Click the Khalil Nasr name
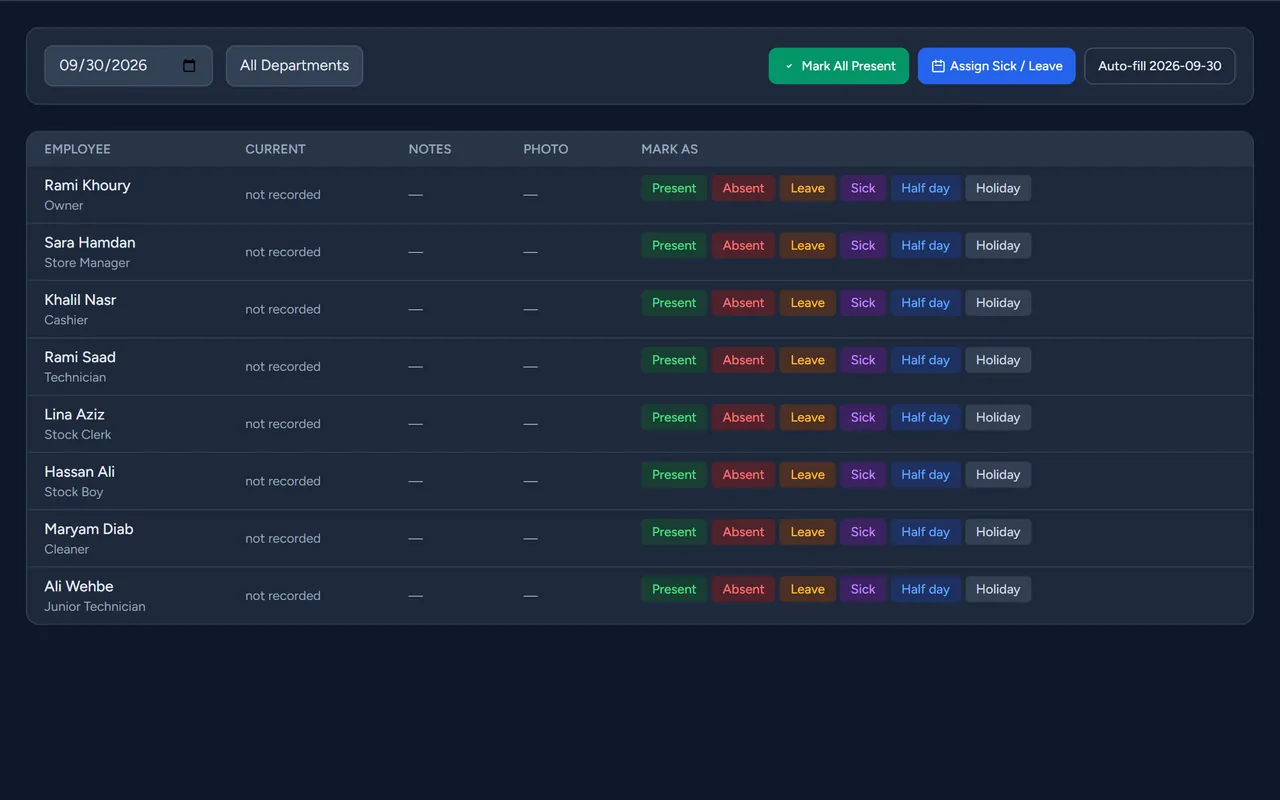The width and height of the screenshot is (1280, 800). pyautogui.click(x=80, y=300)
